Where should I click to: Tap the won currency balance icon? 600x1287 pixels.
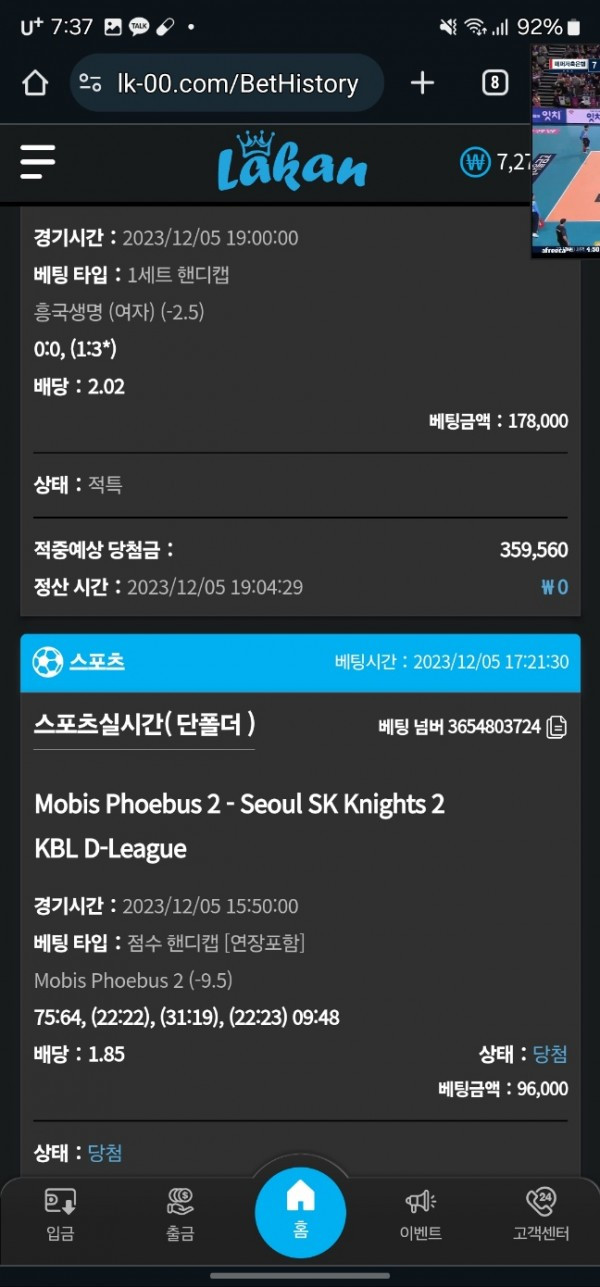(474, 162)
